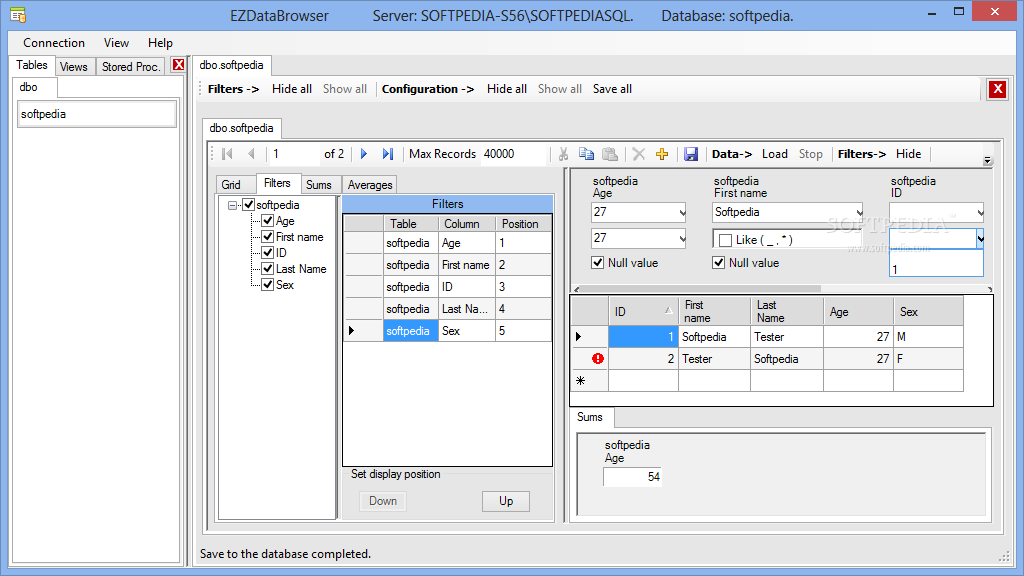The image size is (1024, 576).
Task: Click the Sex column header
Action: [928, 312]
